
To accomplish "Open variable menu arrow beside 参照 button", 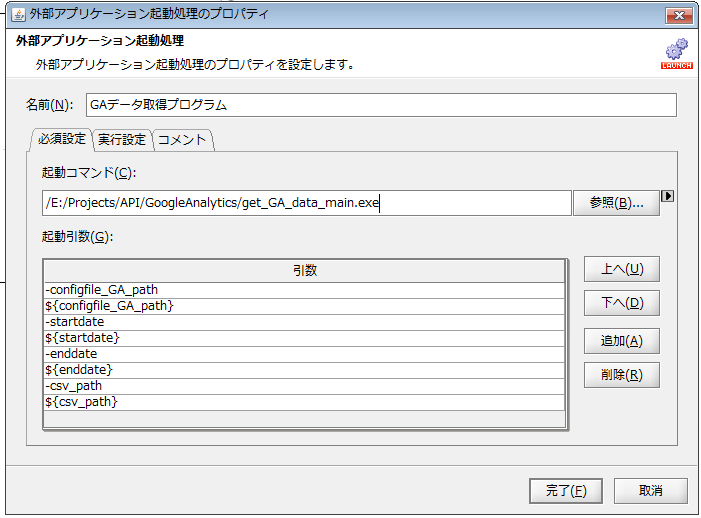I will click(x=667, y=196).
